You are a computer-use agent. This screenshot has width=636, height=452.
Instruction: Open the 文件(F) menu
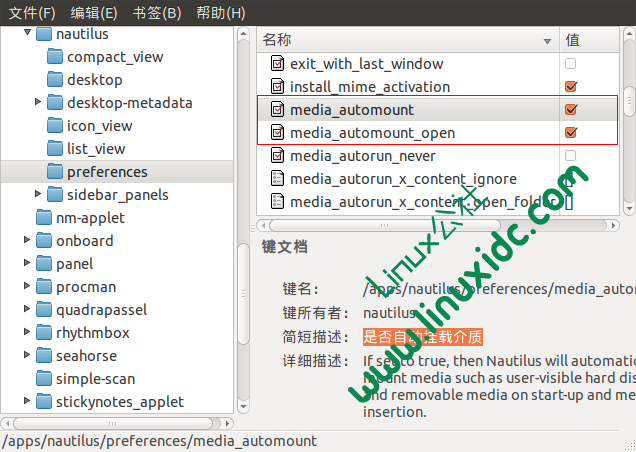click(x=32, y=13)
